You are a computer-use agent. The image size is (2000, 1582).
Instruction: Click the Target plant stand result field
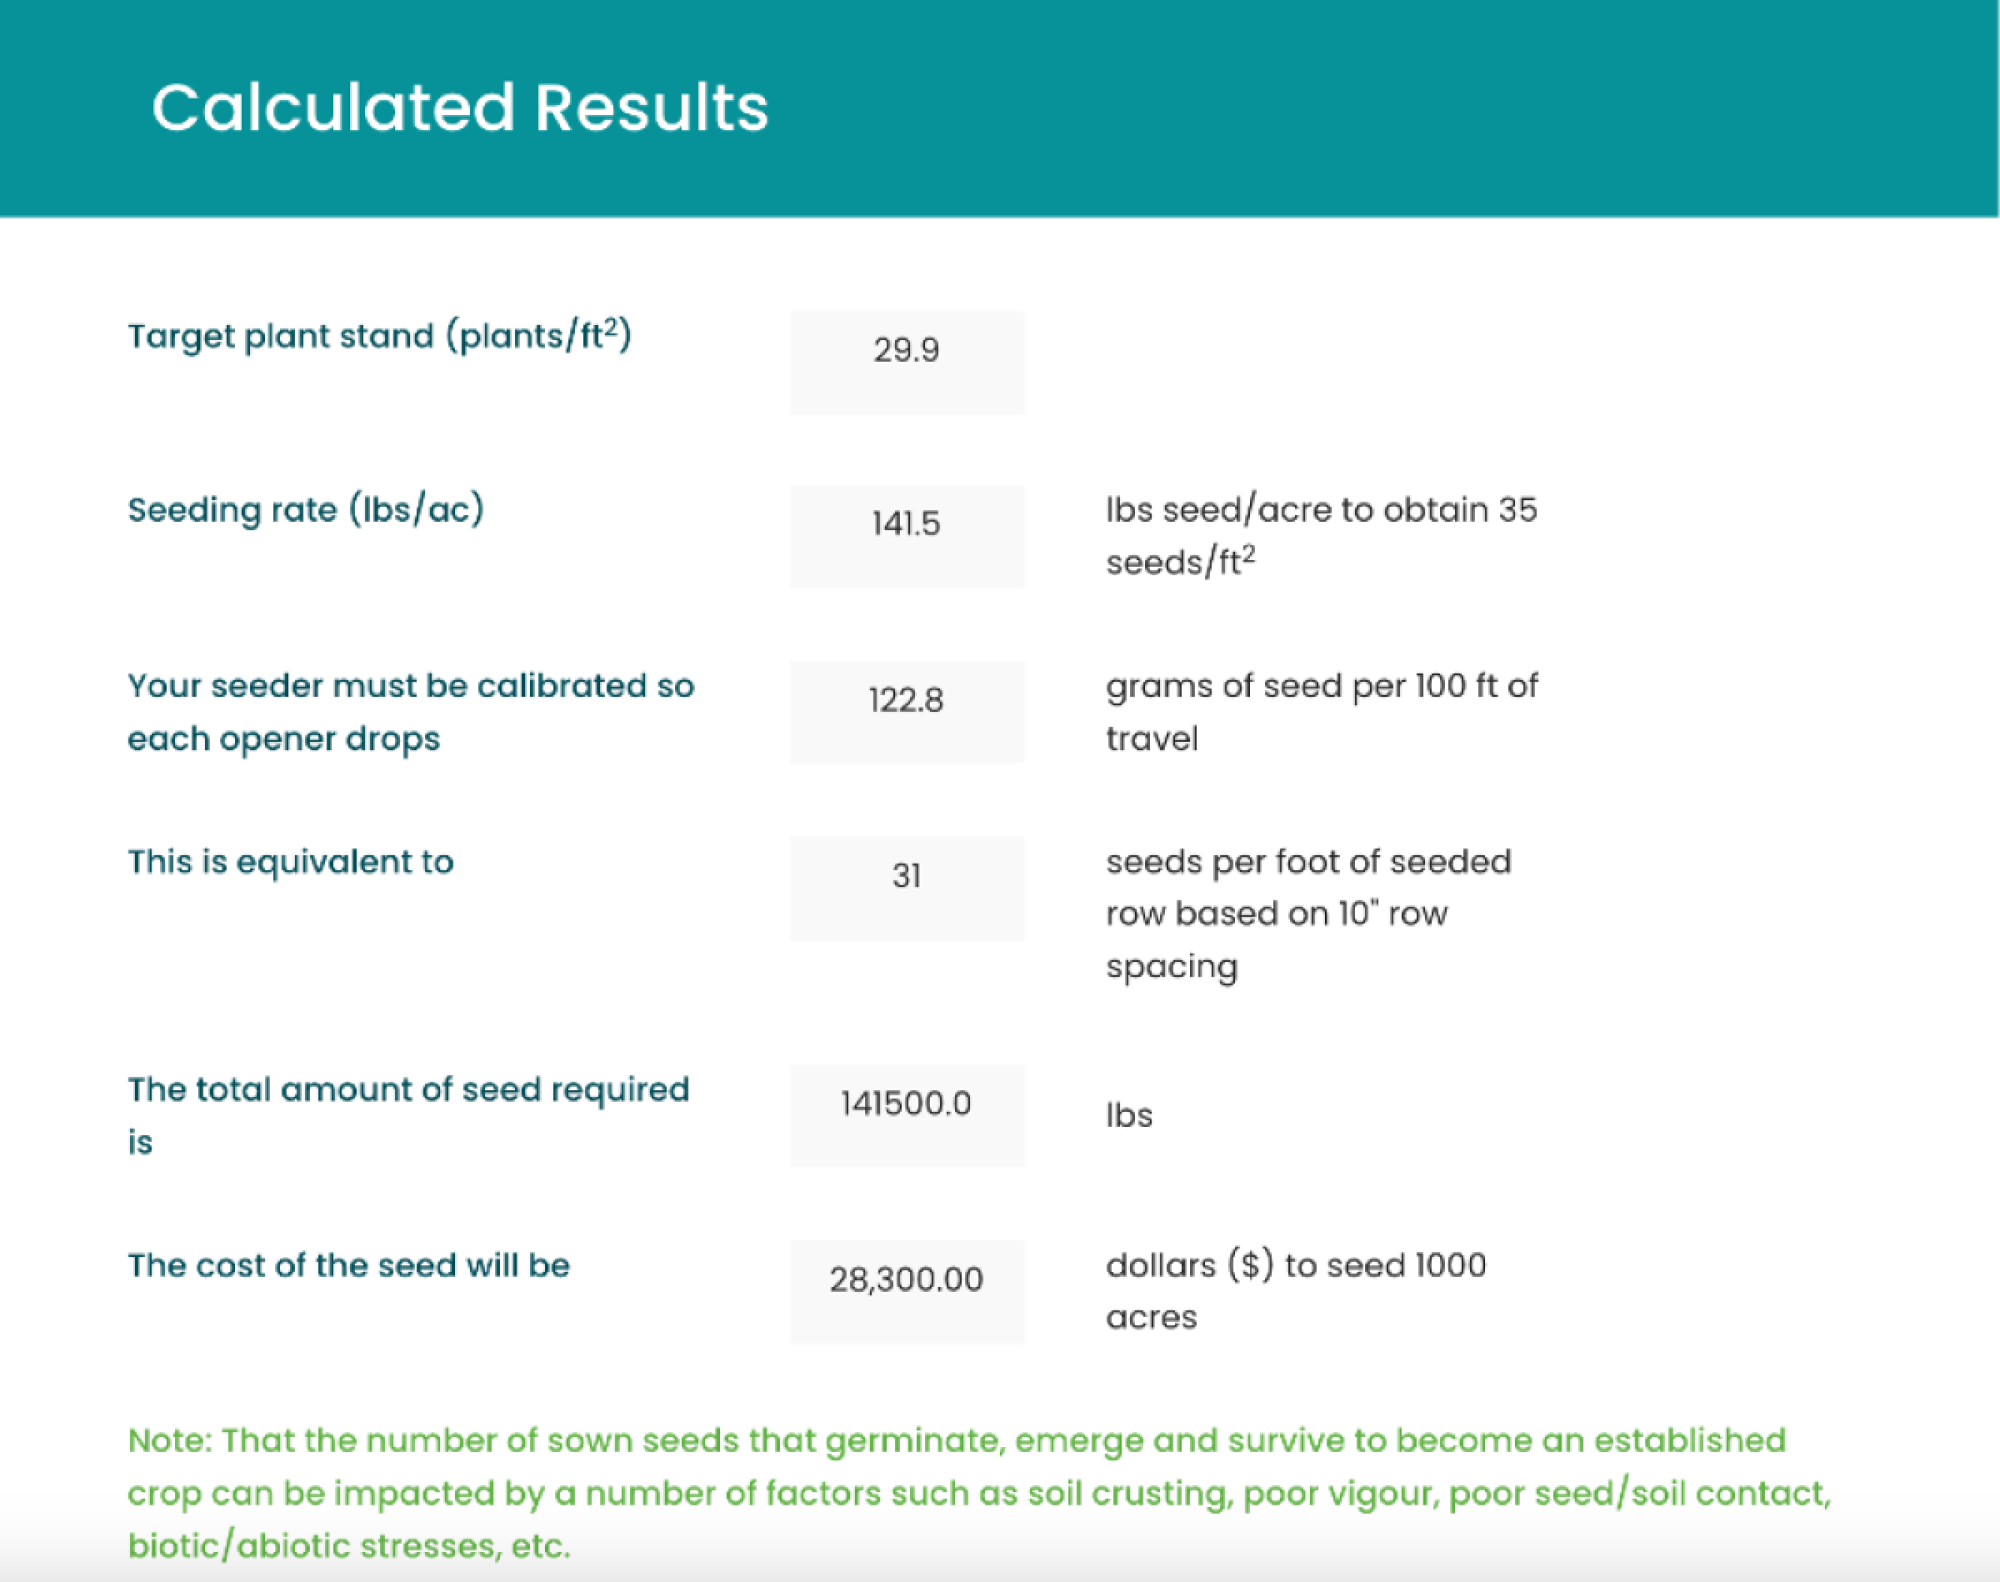click(x=906, y=361)
